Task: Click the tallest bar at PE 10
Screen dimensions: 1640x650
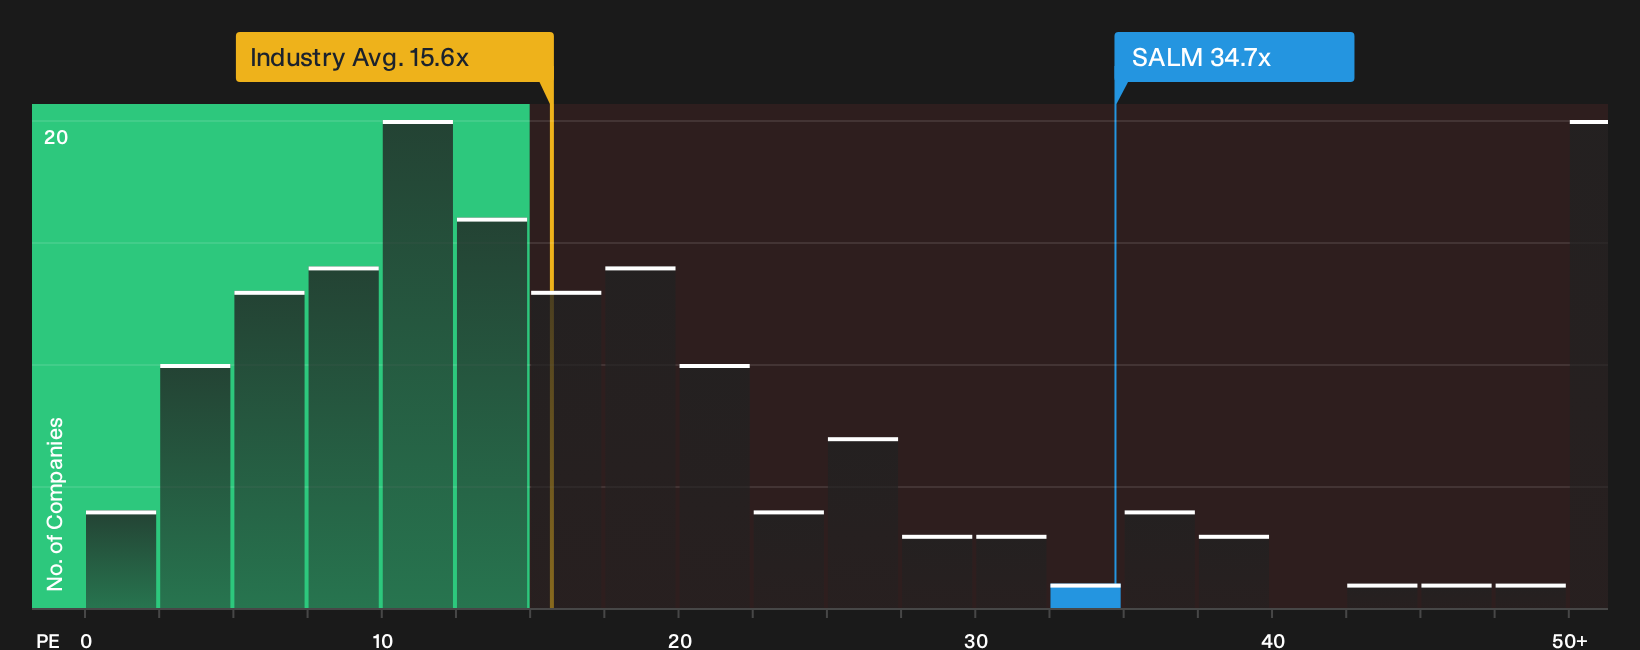Action: pyautogui.click(x=418, y=364)
